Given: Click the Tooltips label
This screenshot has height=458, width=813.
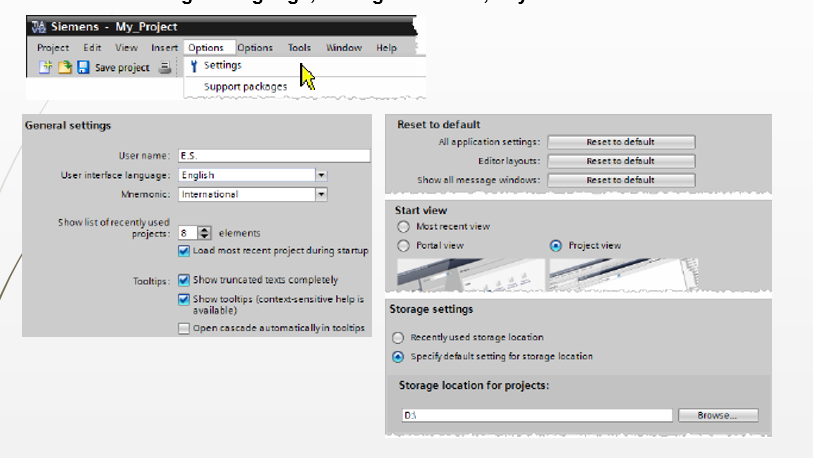Looking at the screenshot, I should coord(151,281).
